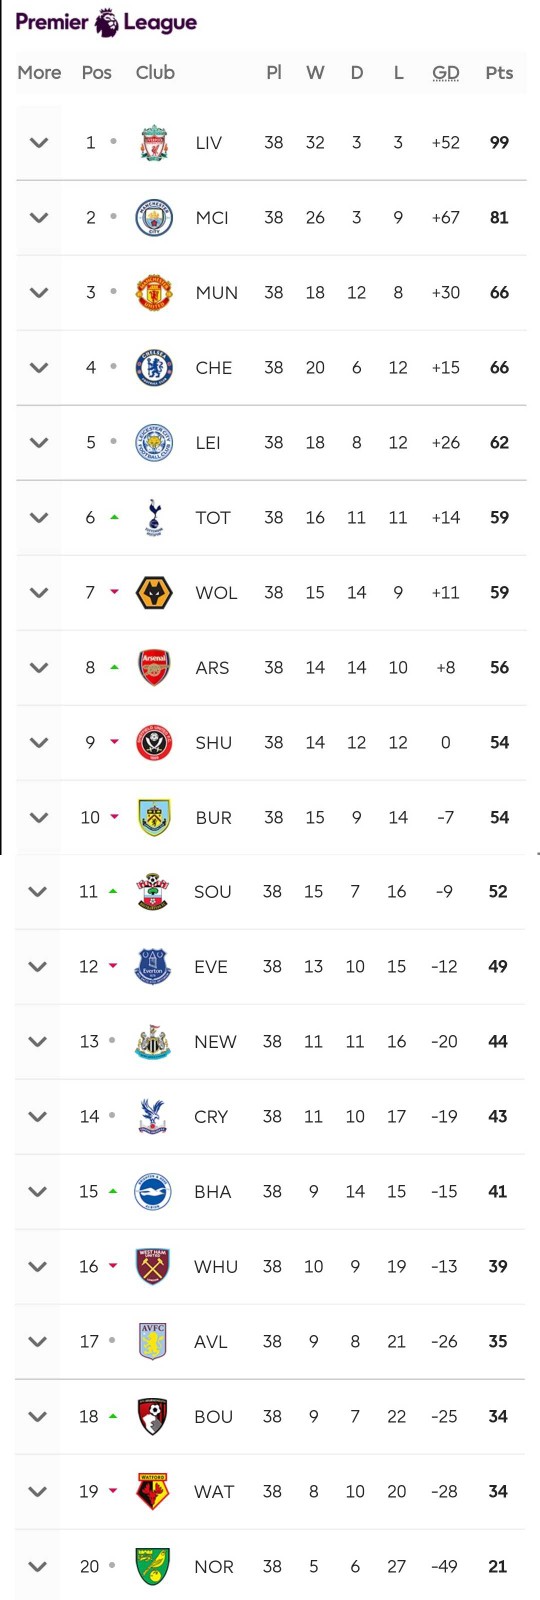Click the Tottenham cockerel logo
The width and height of the screenshot is (540, 1600).
[x=154, y=518]
